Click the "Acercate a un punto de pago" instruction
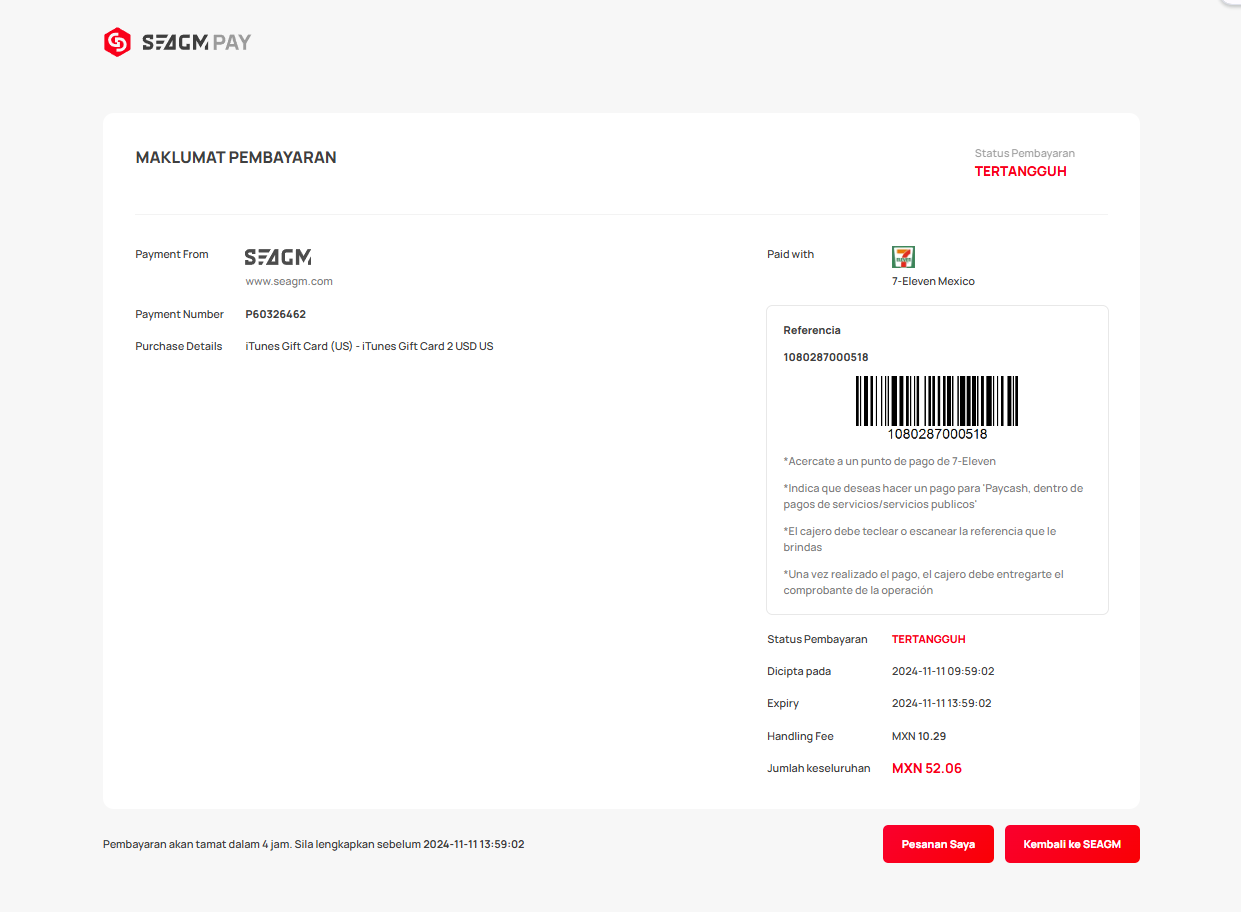Viewport: 1241px width, 912px height. (x=890, y=462)
